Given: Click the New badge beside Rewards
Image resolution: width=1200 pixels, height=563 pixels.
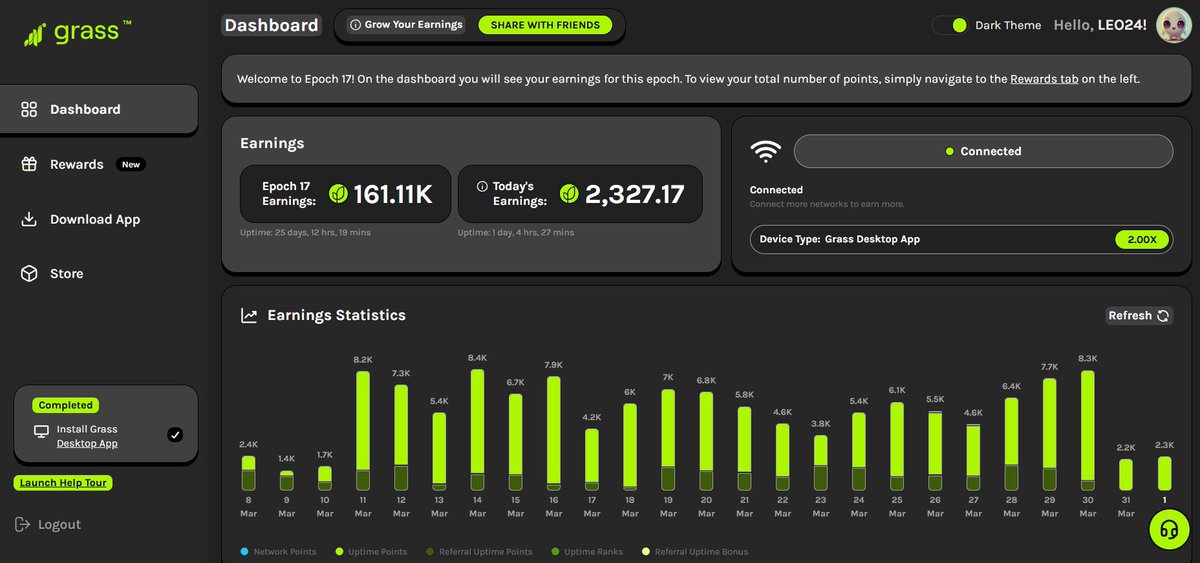Looking at the screenshot, I should [131, 164].
